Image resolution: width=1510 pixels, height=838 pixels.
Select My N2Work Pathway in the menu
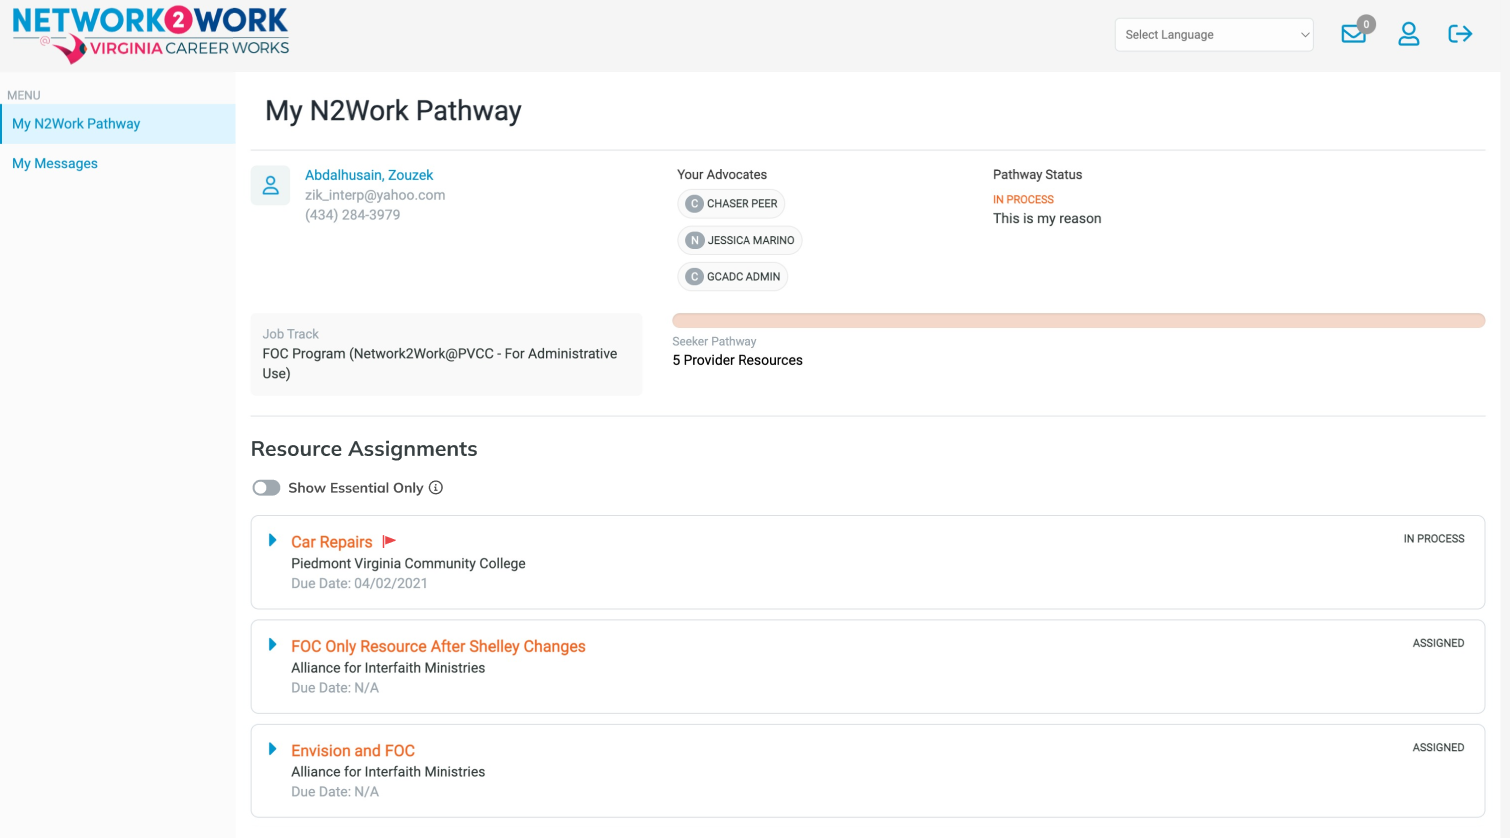(76, 124)
